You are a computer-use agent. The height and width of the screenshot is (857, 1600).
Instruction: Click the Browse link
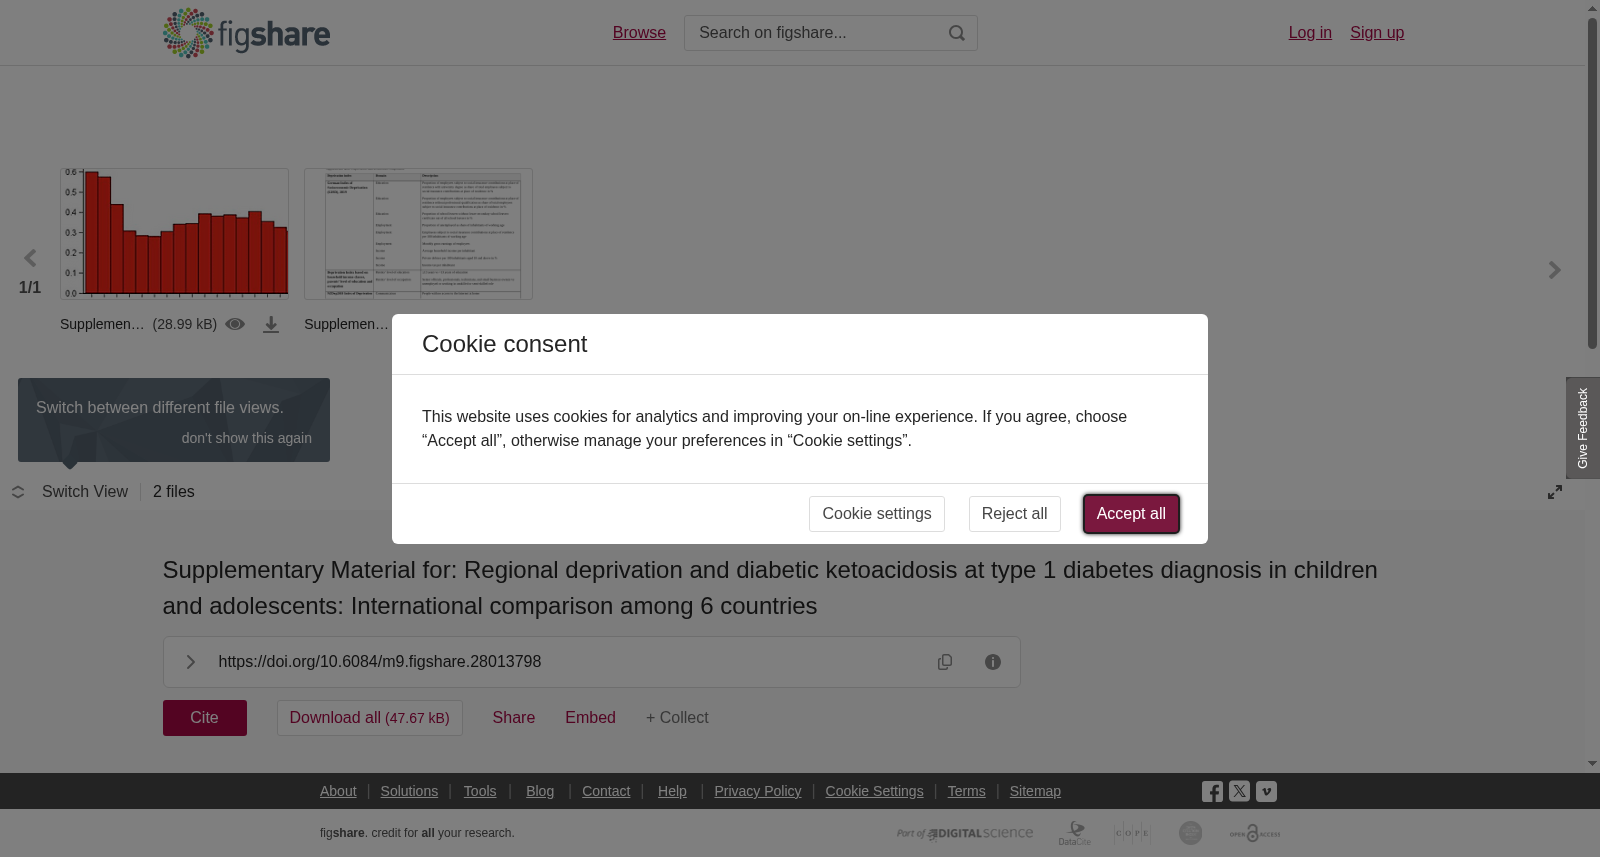tap(639, 33)
